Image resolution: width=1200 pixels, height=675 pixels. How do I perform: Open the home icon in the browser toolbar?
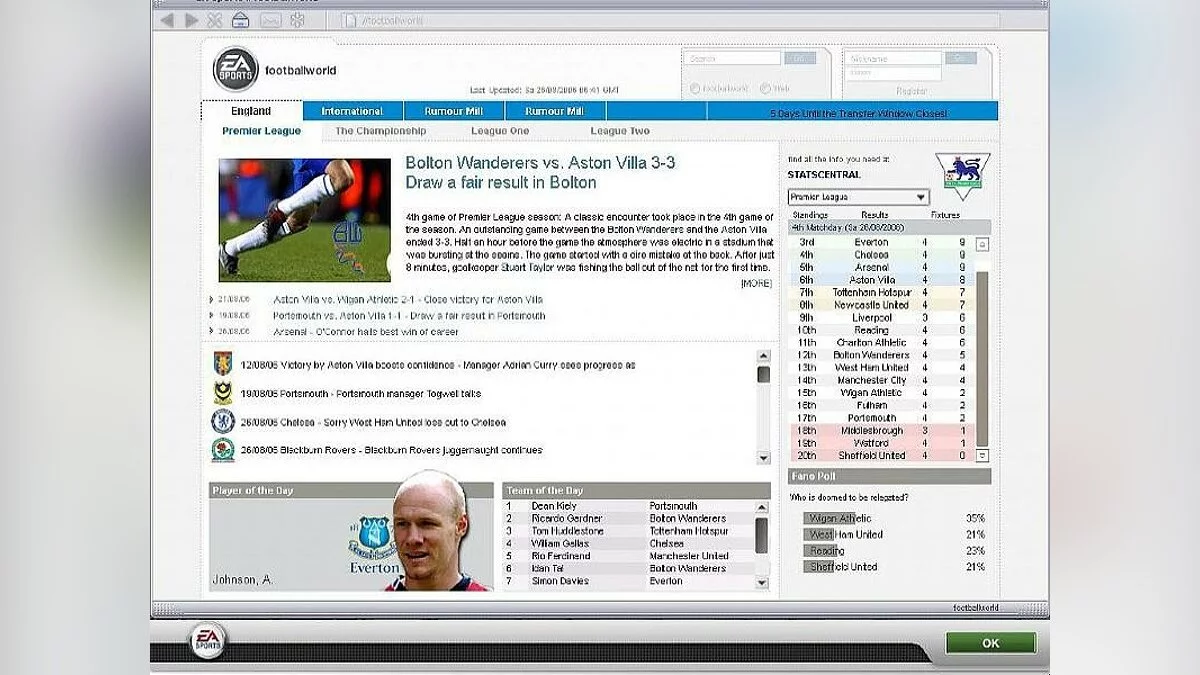[x=241, y=20]
